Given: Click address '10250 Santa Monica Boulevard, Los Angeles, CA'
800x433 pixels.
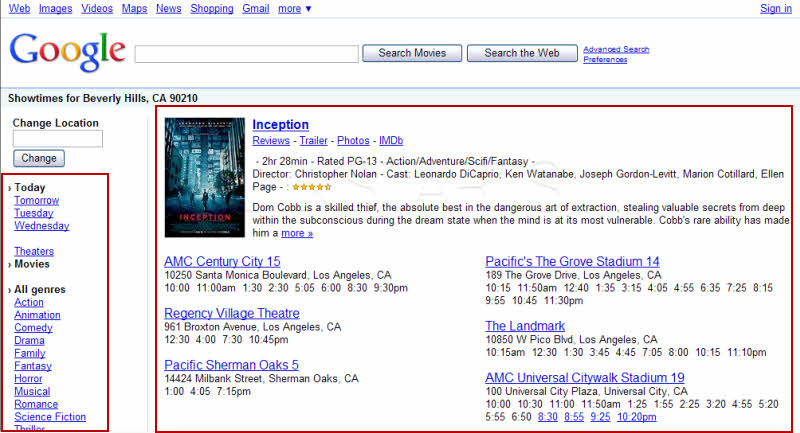Looking at the screenshot, I should coord(278,275).
